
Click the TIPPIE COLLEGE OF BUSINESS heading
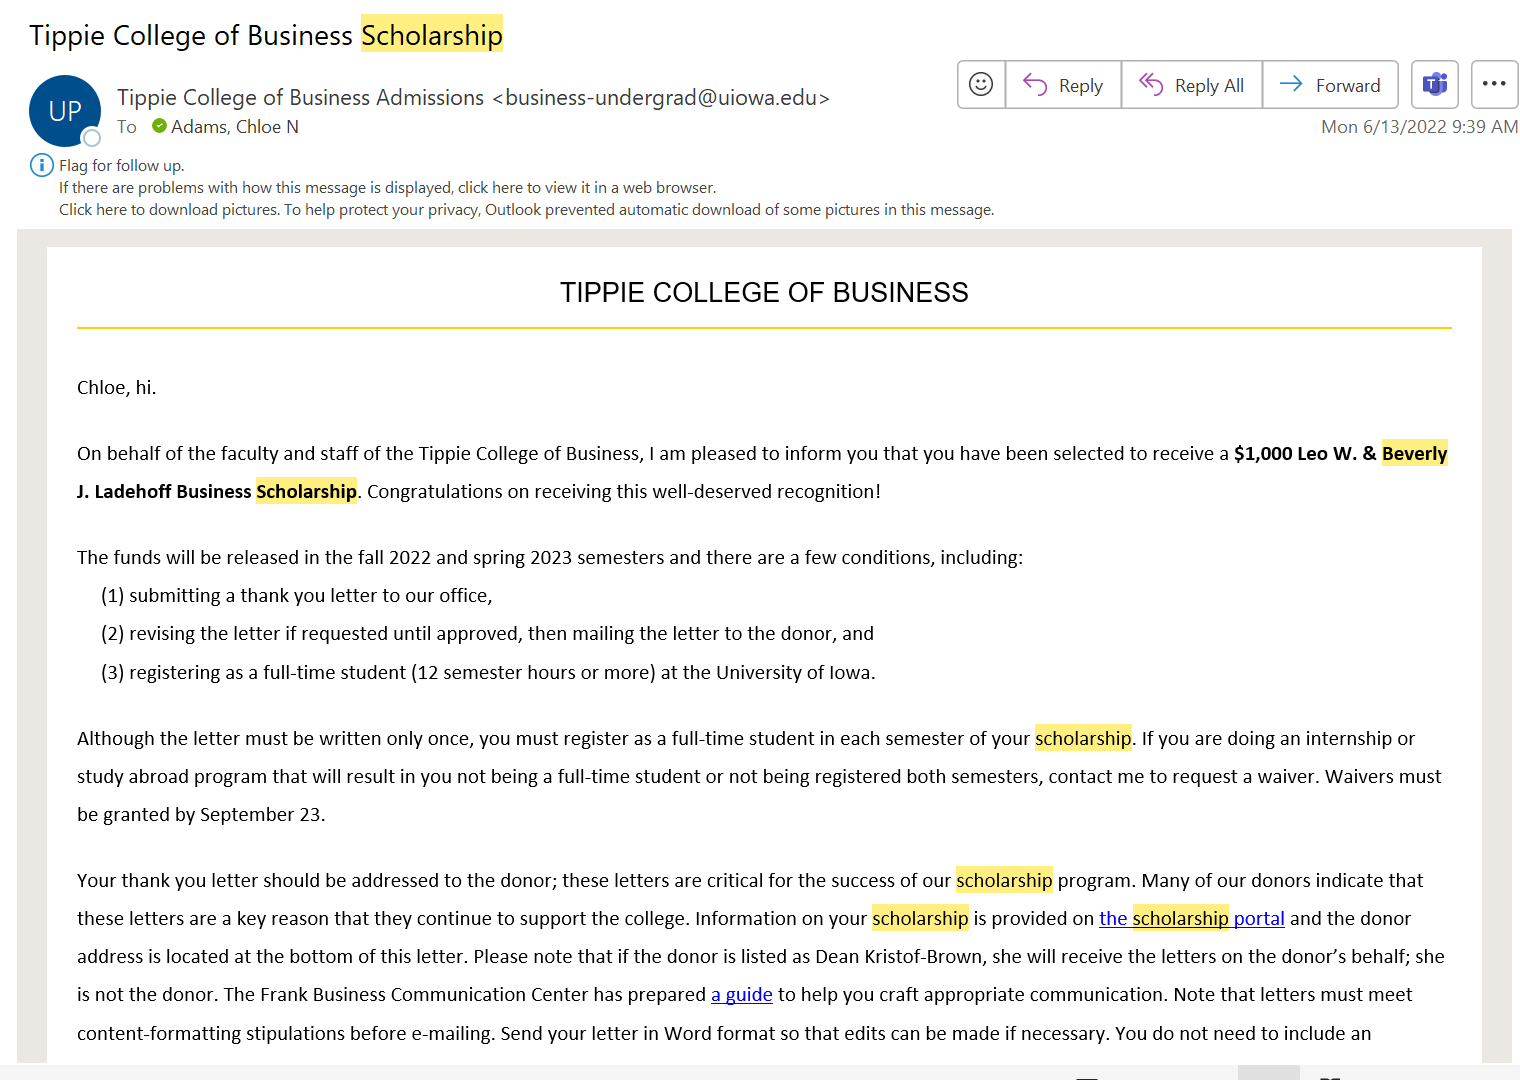point(764,292)
